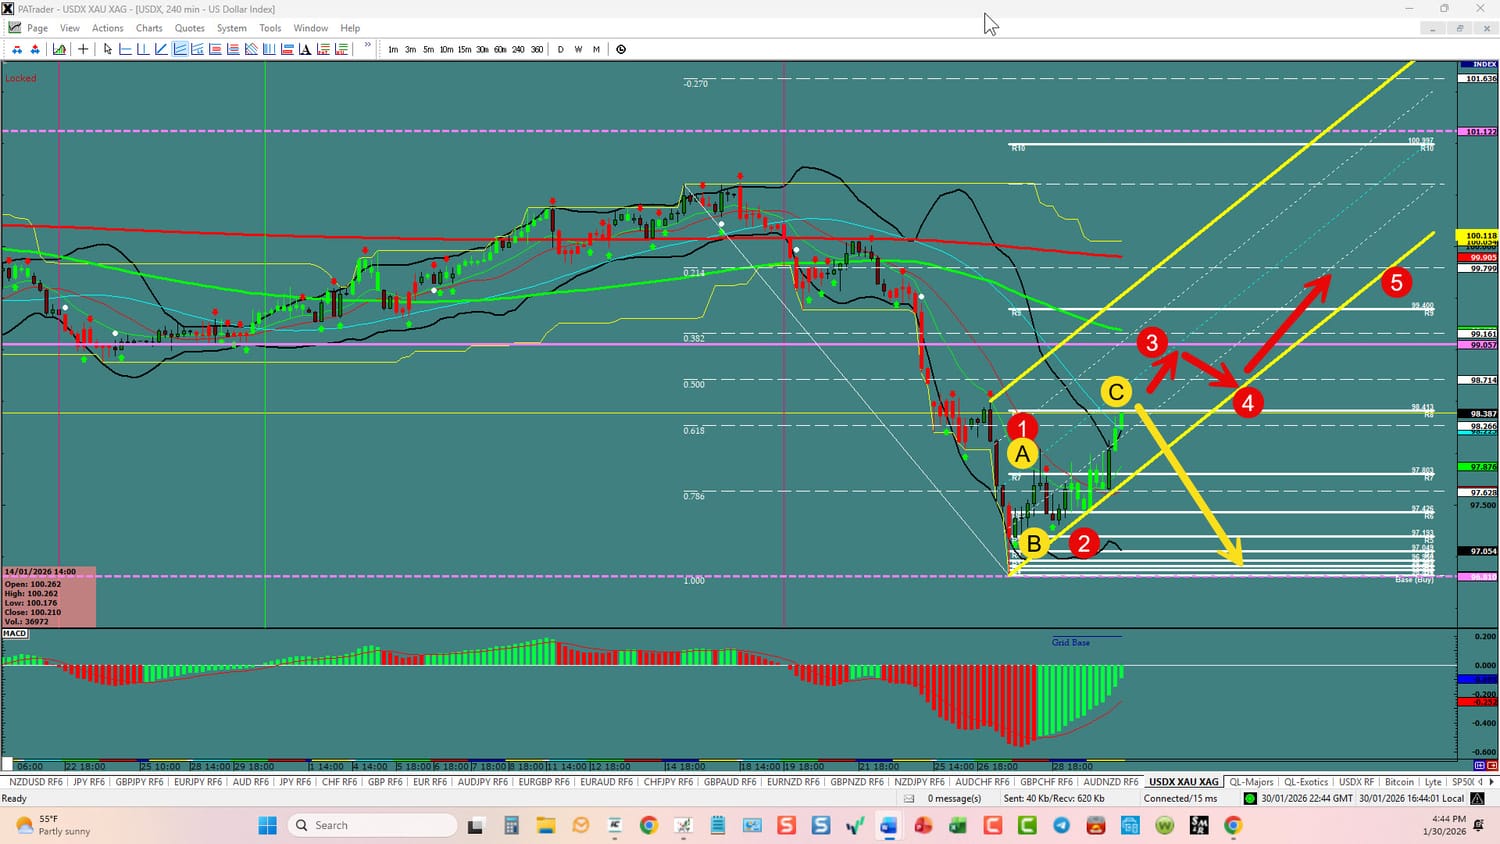Open the PATrader application icon in title bar
The image size is (1500, 844).
click(x=8, y=9)
